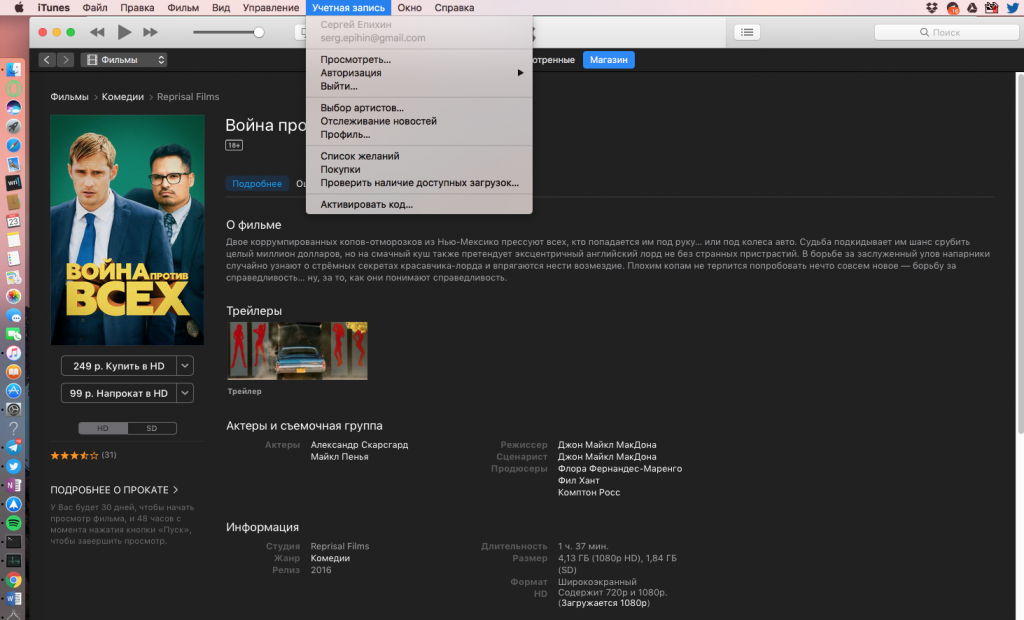Click the fast-forward (next) button

pos(151,32)
